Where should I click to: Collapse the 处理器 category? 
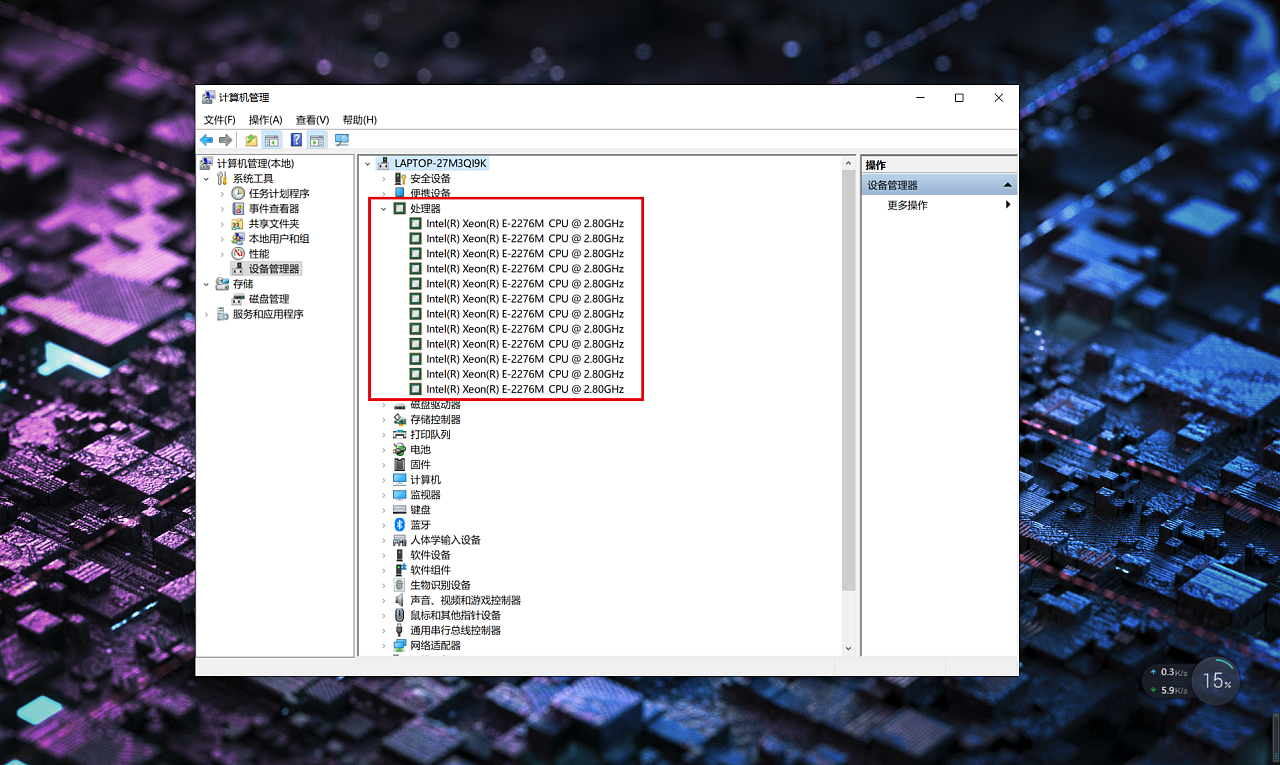point(383,209)
